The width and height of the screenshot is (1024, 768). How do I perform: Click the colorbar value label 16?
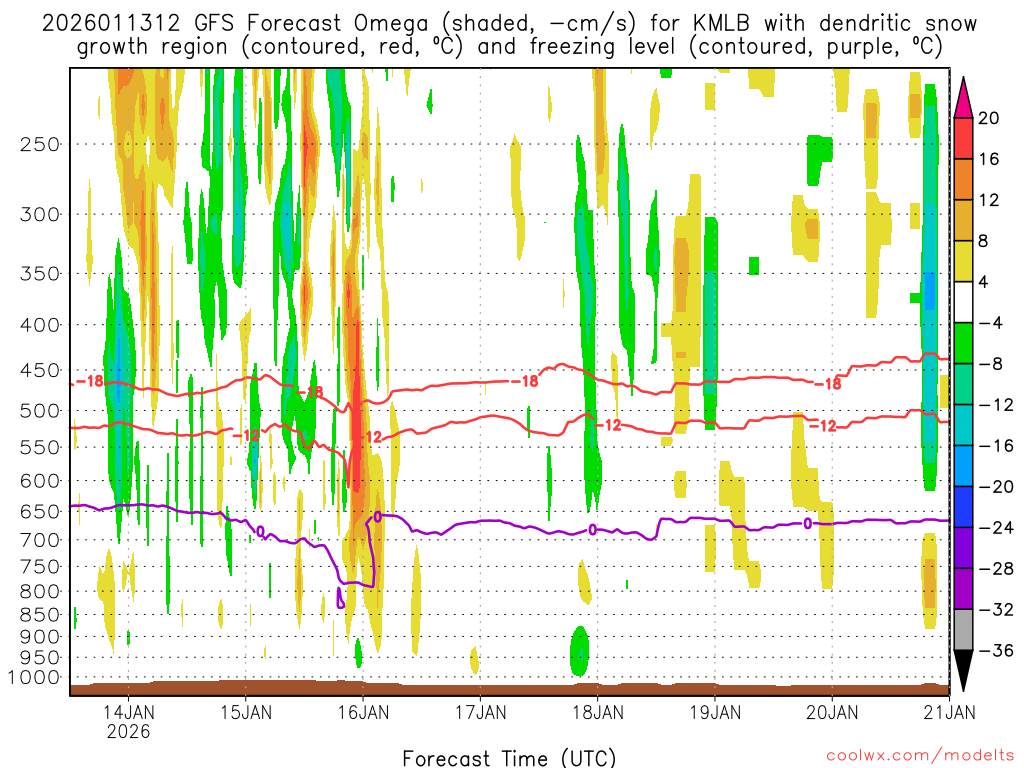pyautogui.click(x=989, y=159)
